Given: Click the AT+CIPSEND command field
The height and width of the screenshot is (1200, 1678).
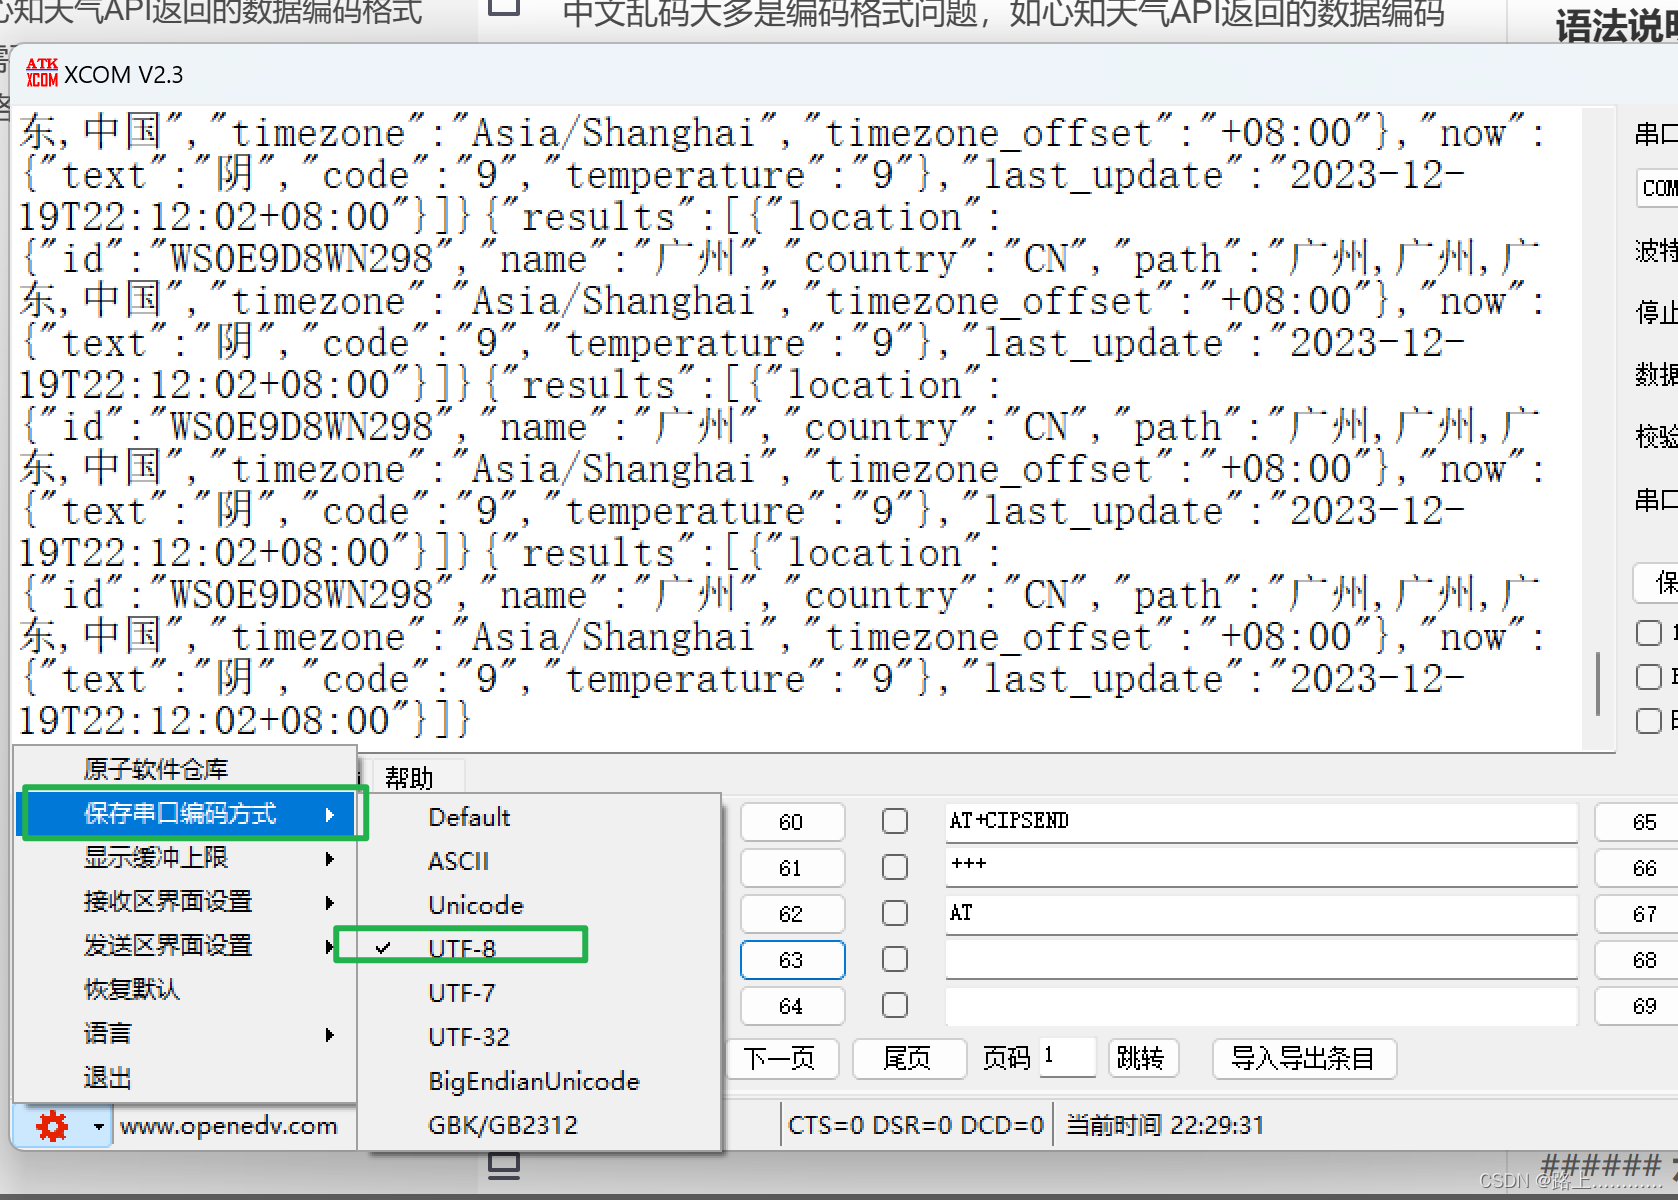Looking at the screenshot, I should click(1262, 822).
